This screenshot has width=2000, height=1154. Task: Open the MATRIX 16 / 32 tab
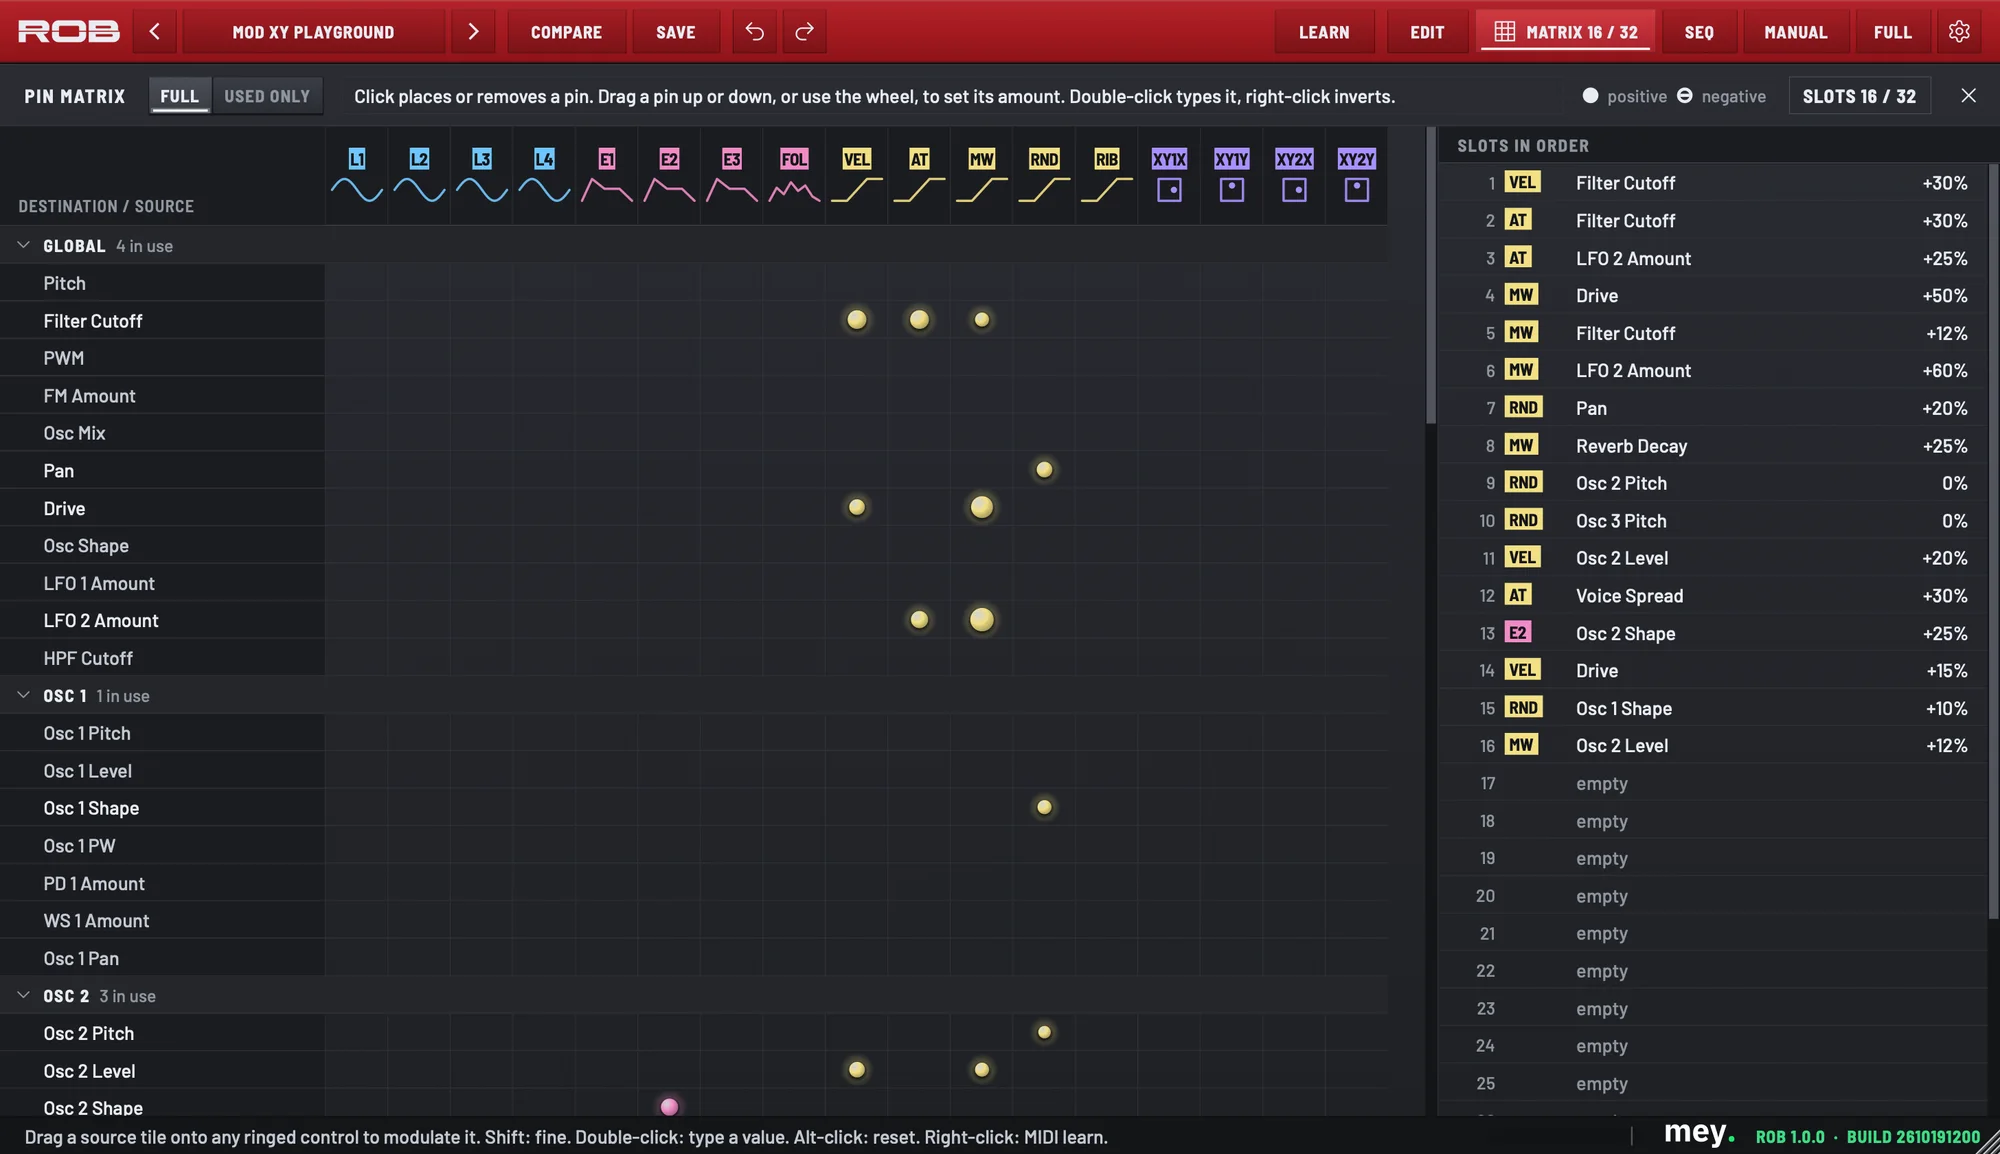(1566, 32)
